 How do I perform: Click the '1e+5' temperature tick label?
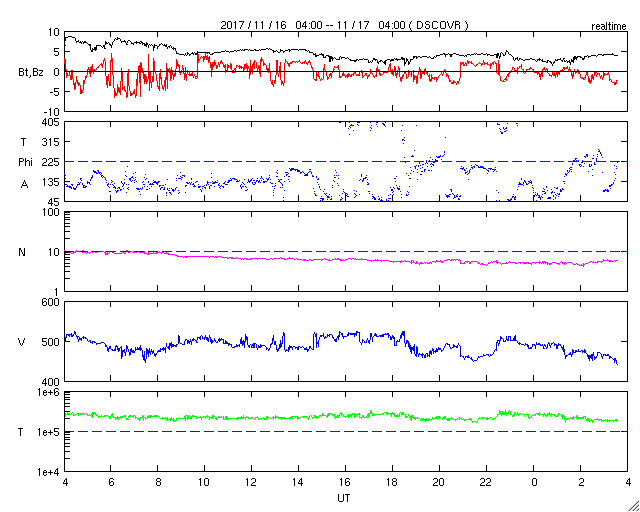click(x=49, y=432)
